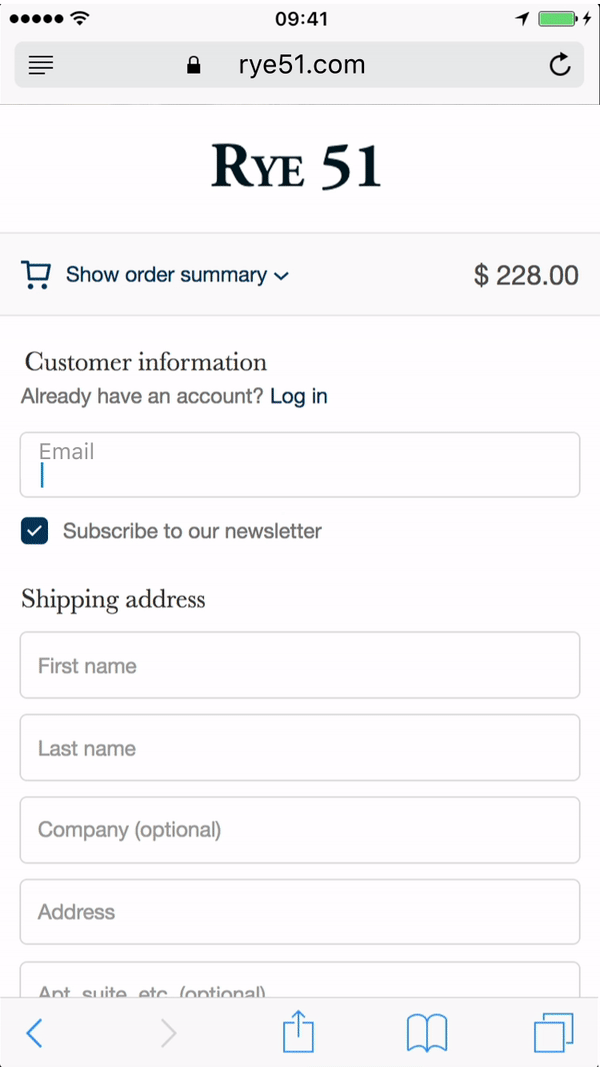The image size is (600, 1067).
Task: Show open Safari tabs
Action: pos(553,1032)
